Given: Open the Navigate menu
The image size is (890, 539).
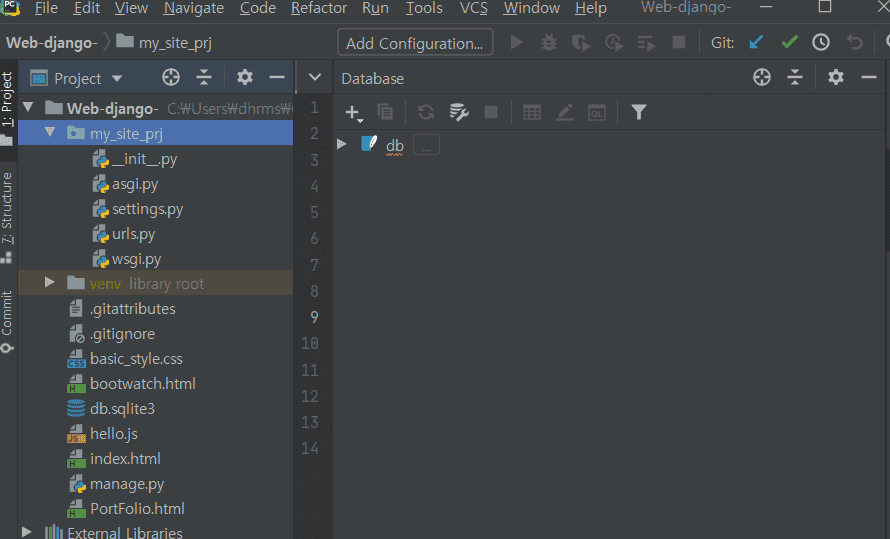Looking at the screenshot, I should click(x=194, y=8).
